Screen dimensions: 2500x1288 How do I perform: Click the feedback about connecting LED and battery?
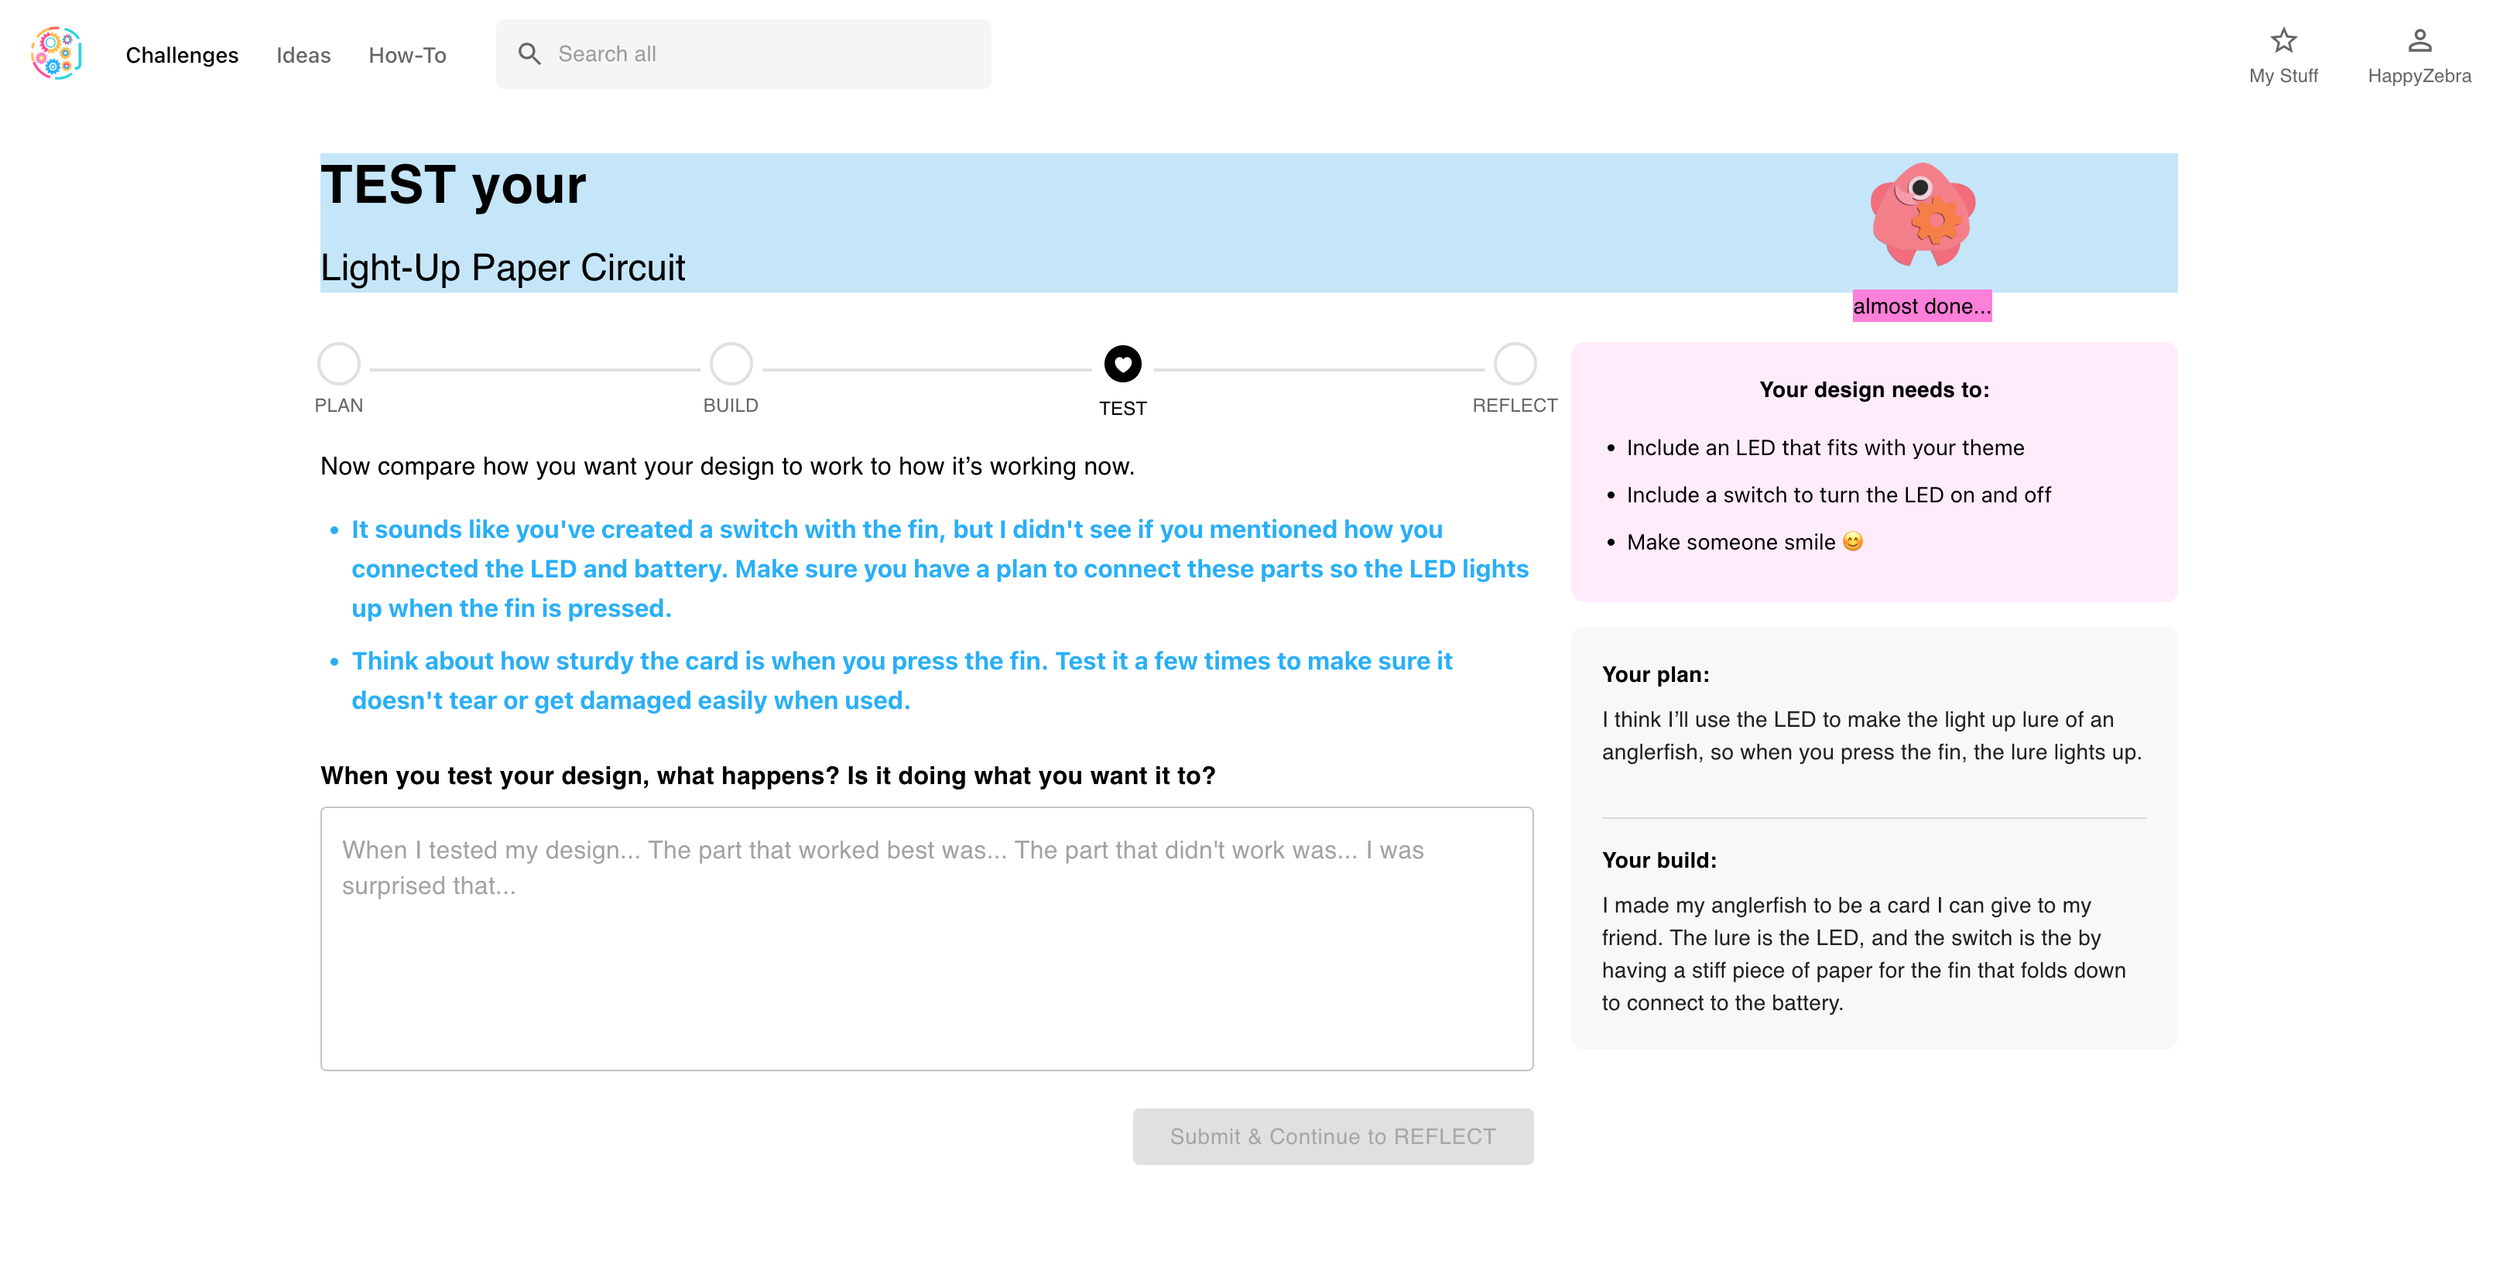coord(940,569)
